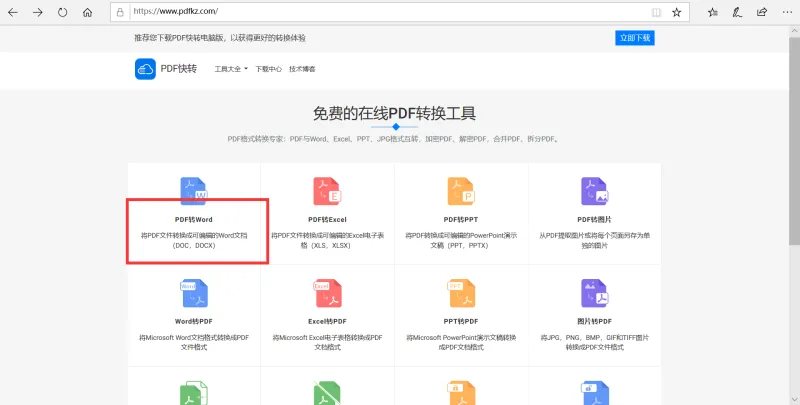Open the Excel转PDF title link
800x405 pixels.
(x=327, y=322)
